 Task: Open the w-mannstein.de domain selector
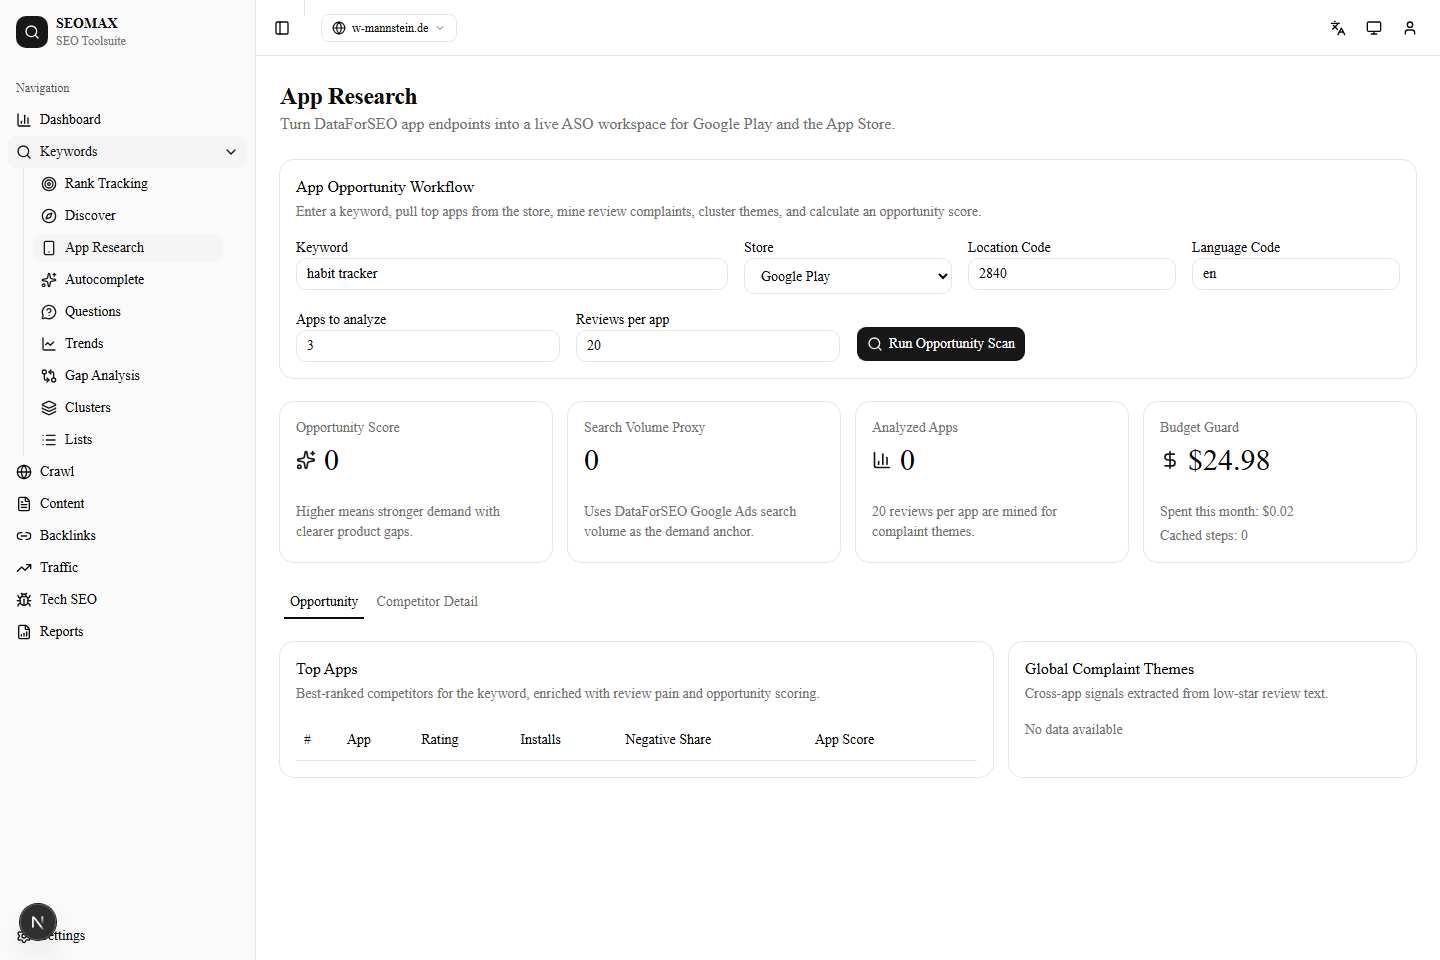pos(389,28)
